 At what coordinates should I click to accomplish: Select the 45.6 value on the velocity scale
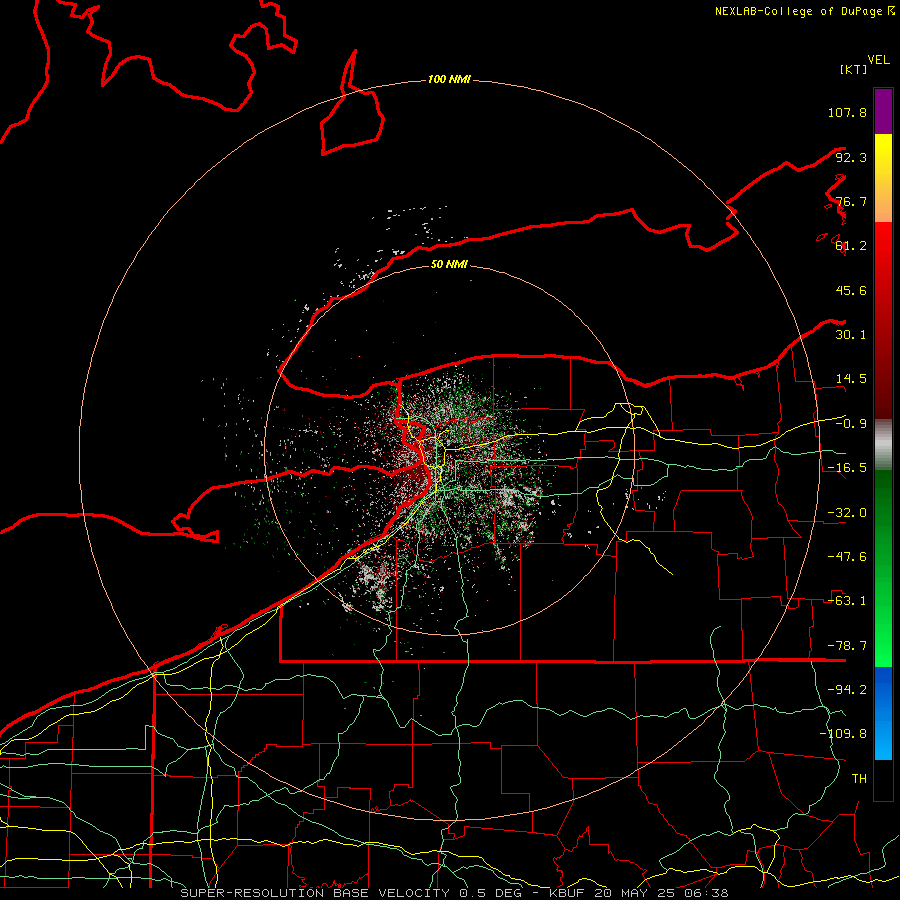click(x=851, y=290)
